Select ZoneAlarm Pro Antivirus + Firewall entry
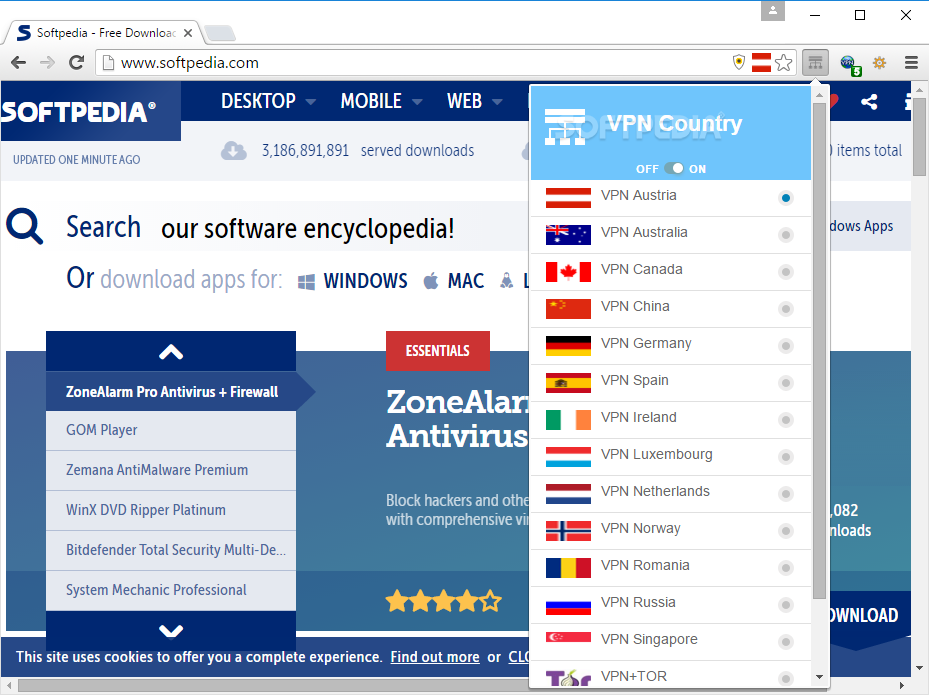 171,392
